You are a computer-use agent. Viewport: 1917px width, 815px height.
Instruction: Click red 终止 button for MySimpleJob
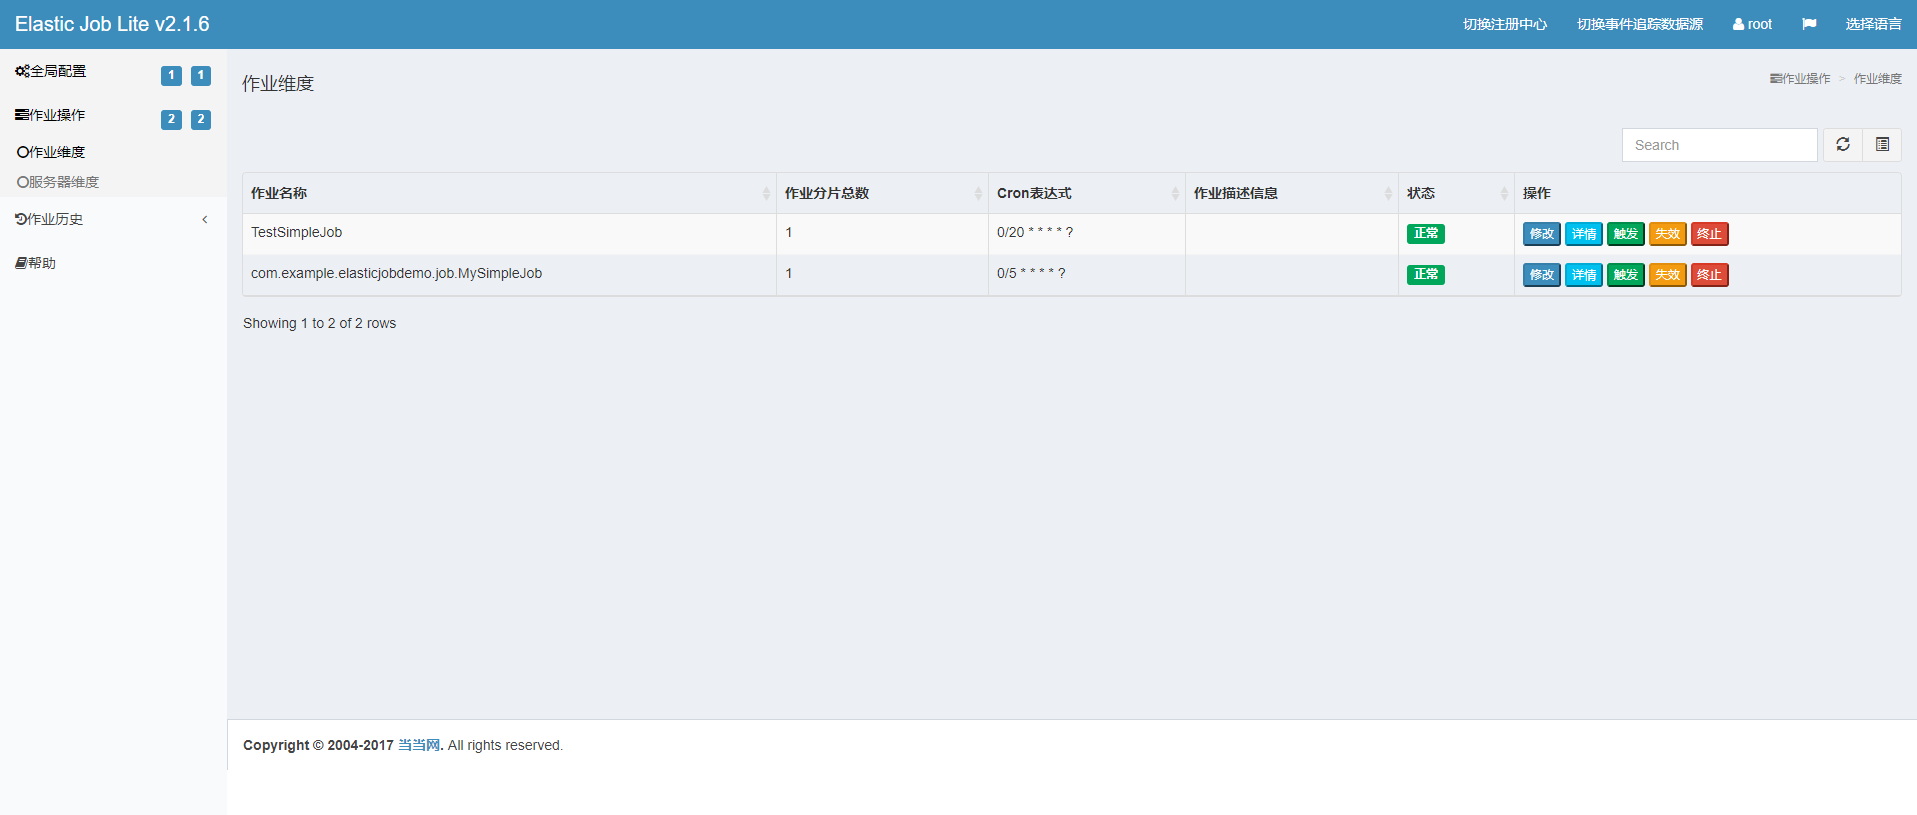[1709, 275]
